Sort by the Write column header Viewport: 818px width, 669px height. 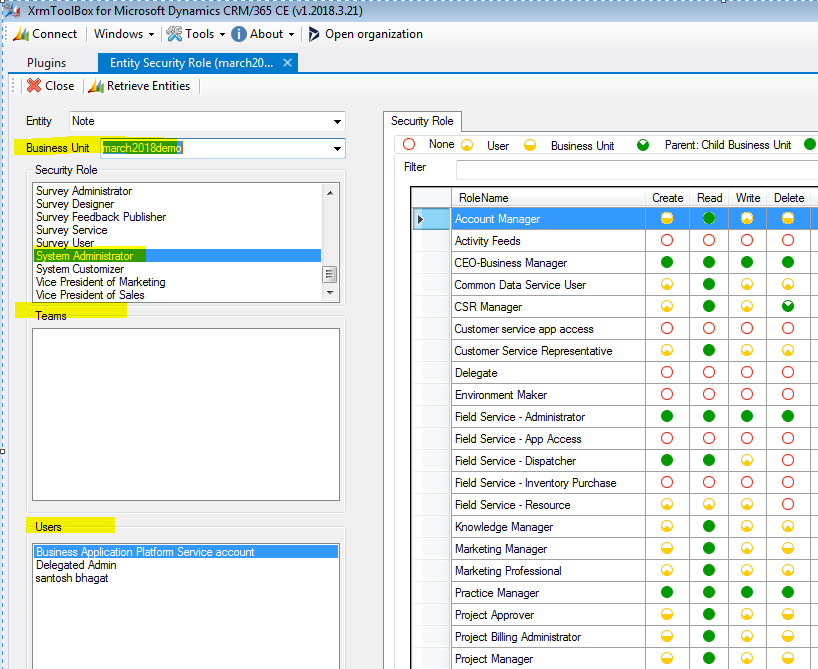(748, 198)
